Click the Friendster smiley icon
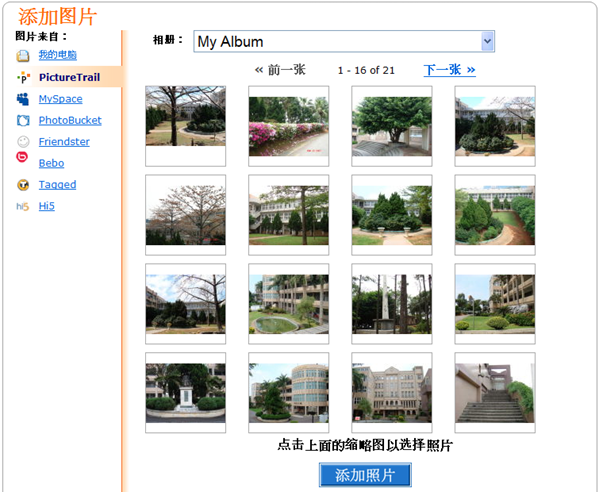 pos(23,142)
